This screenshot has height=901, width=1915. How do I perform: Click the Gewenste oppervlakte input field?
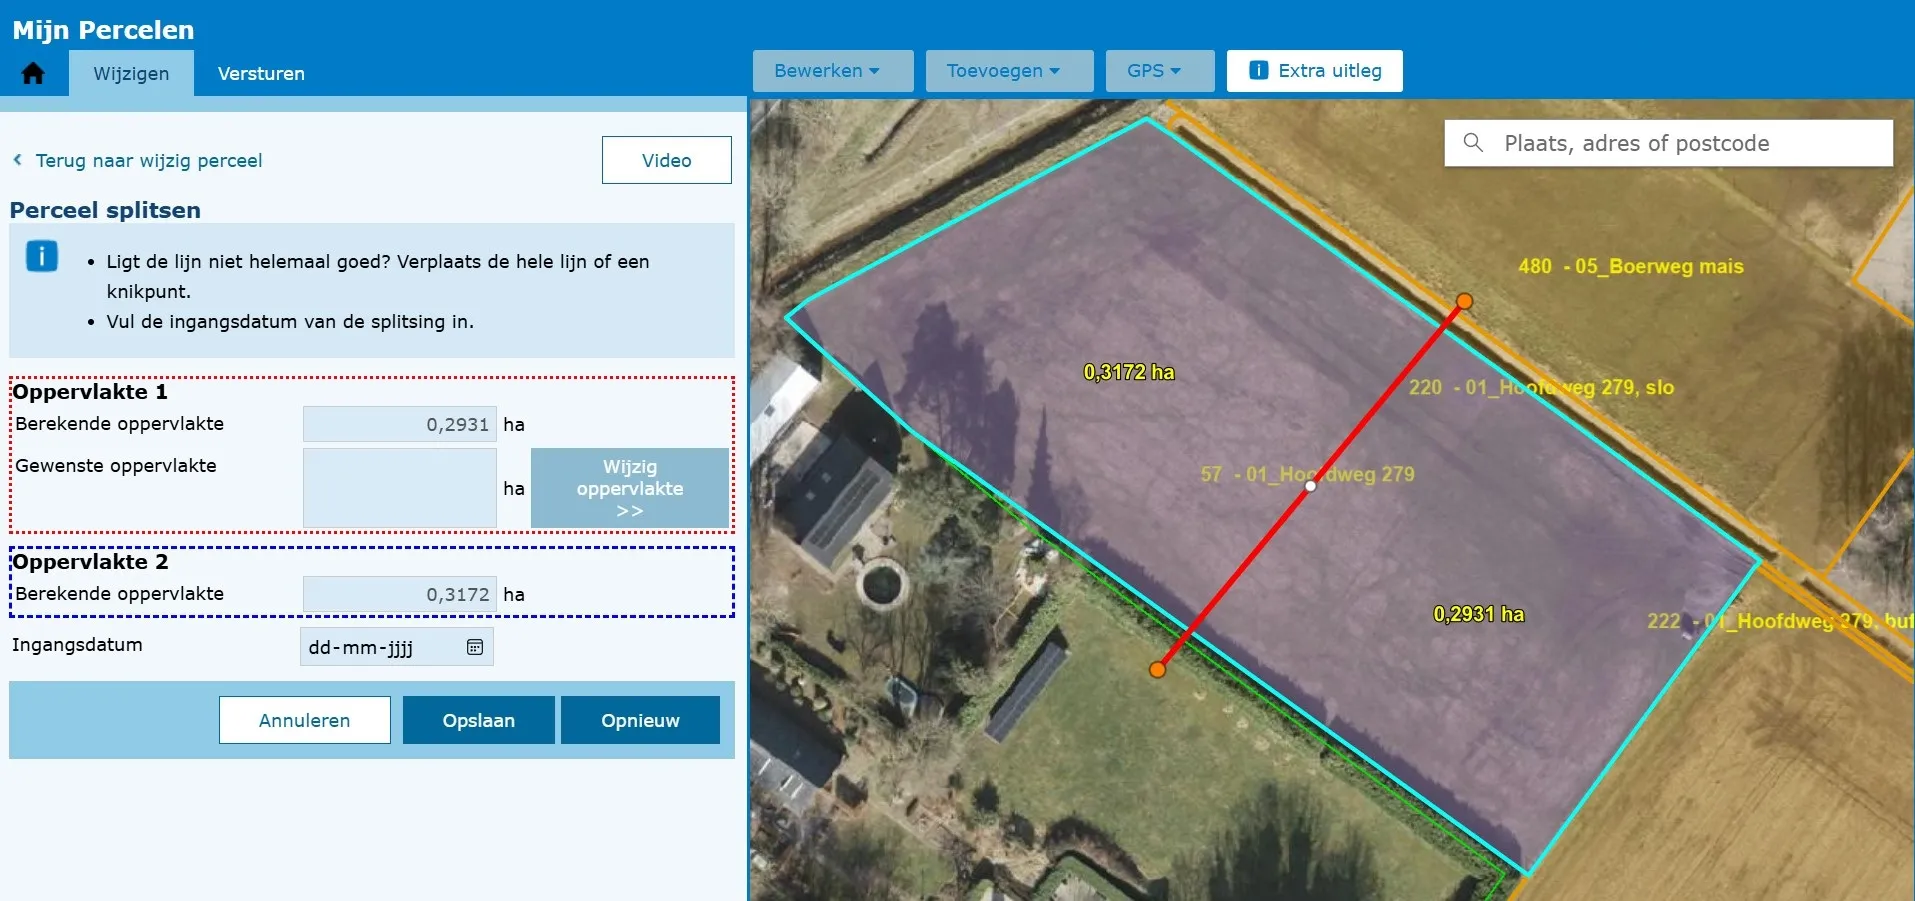(400, 488)
